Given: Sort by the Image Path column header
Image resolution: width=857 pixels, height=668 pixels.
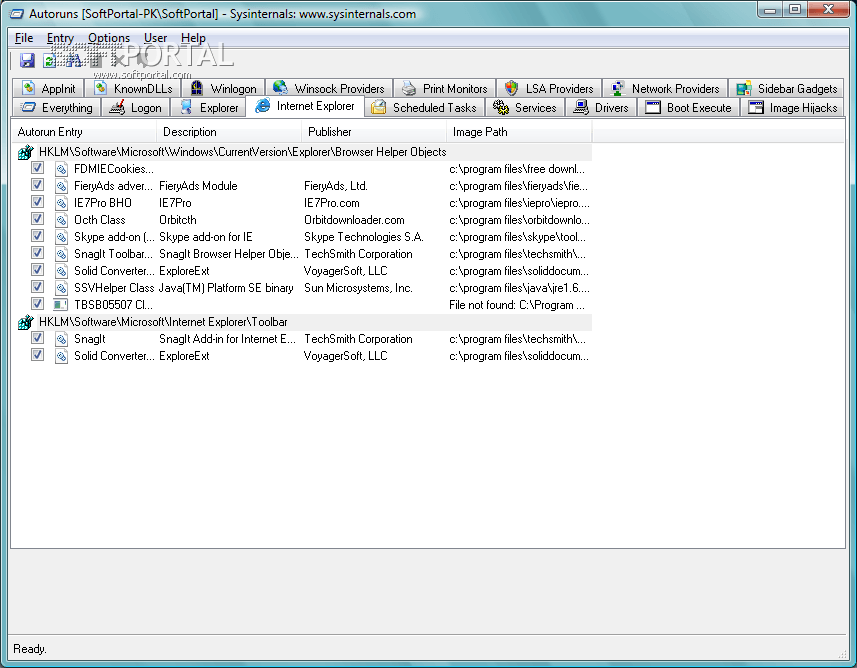Looking at the screenshot, I should tap(519, 132).
